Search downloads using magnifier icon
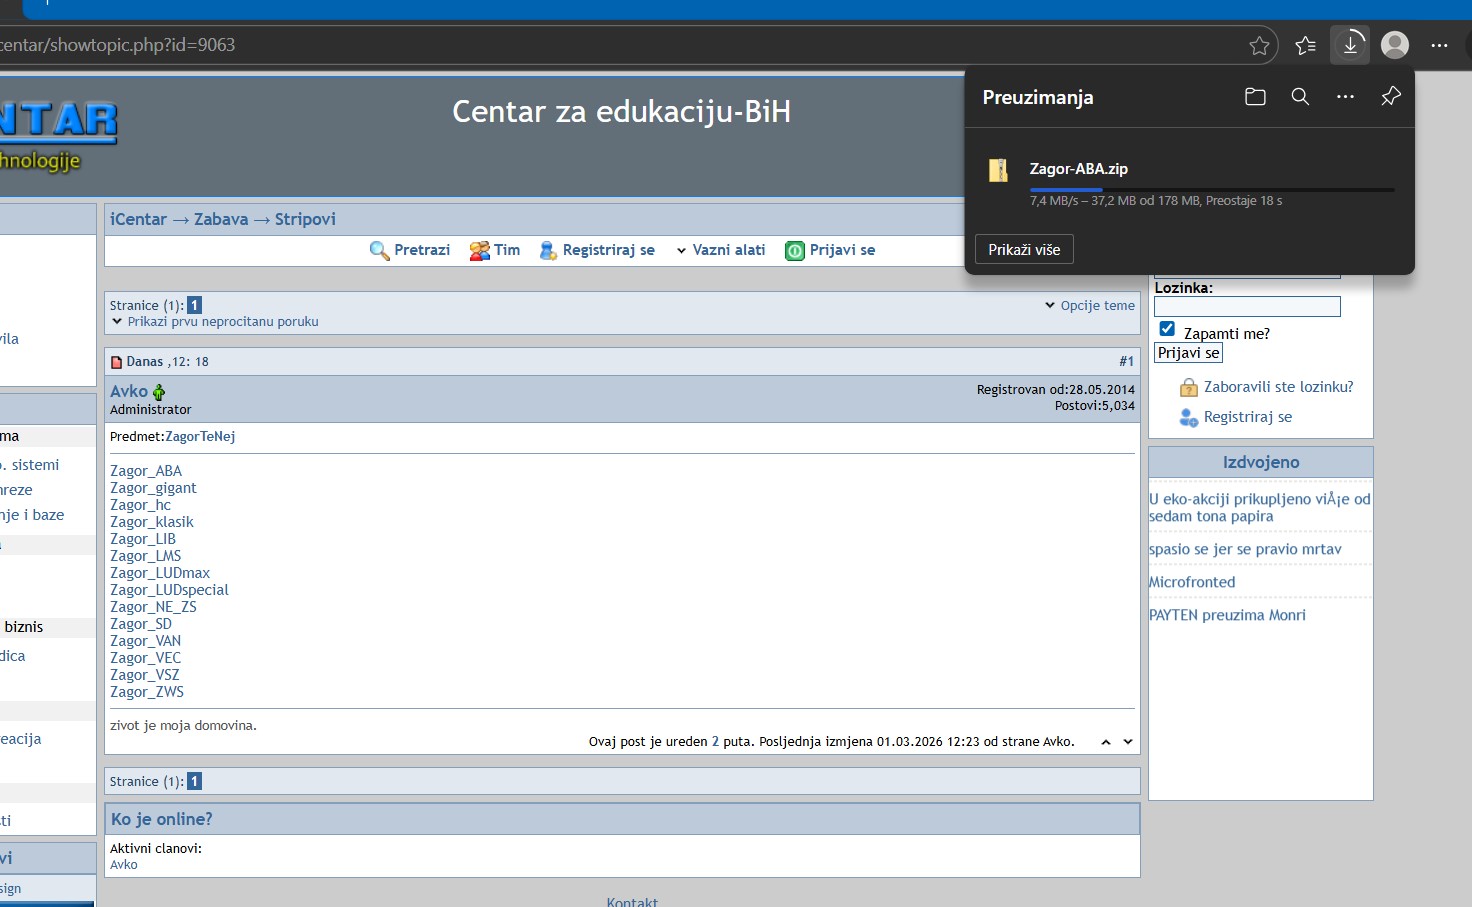The width and height of the screenshot is (1472, 907). tap(1300, 97)
